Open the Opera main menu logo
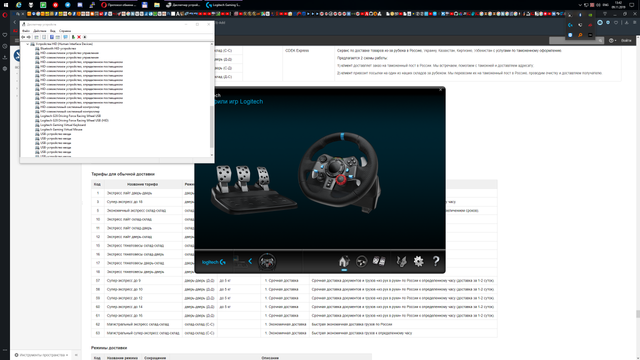The height and width of the screenshot is (360, 640). click(x=5, y=15)
